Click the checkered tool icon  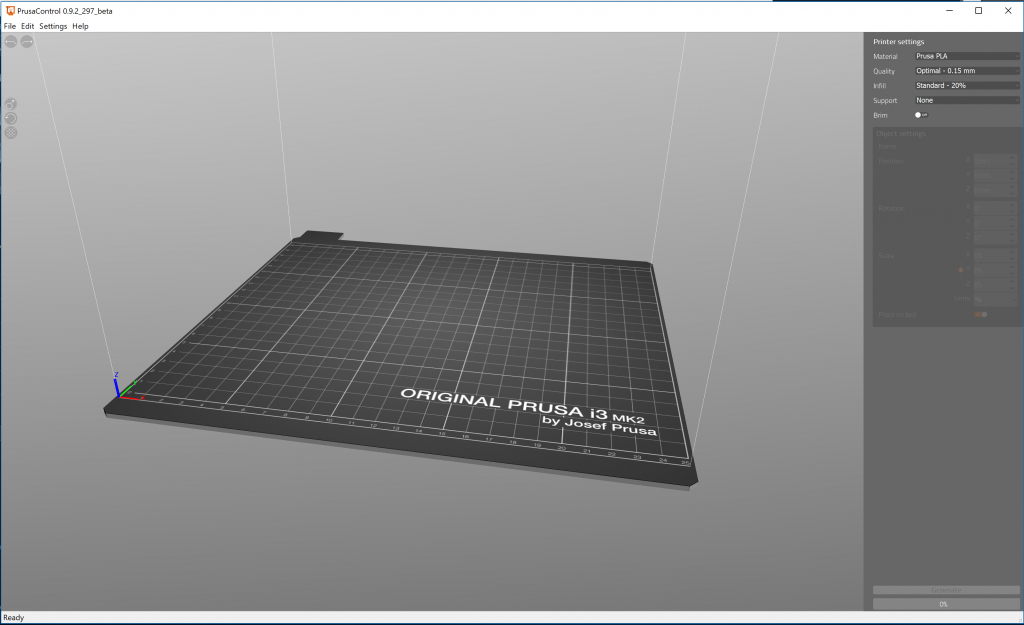pyautogui.click(x=11, y=133)
